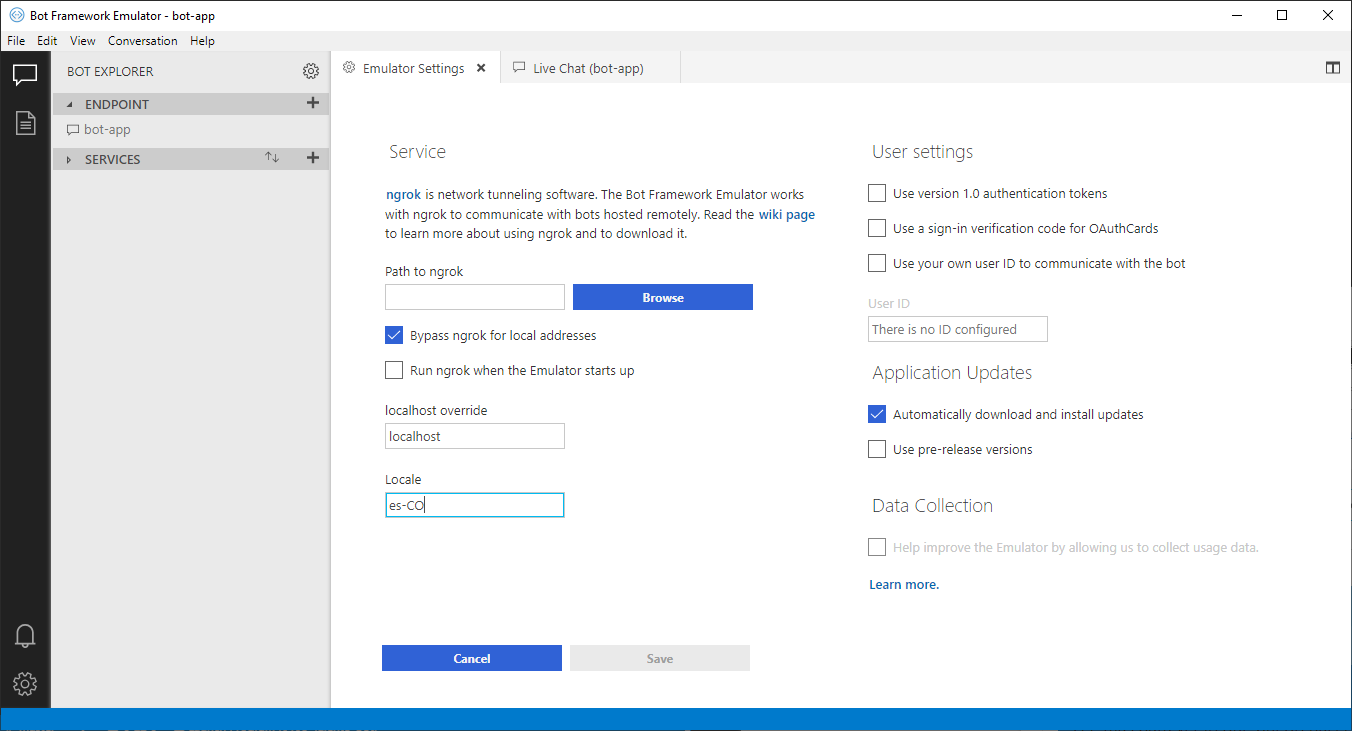Click the Bot Explorer settings gear icon
The width and height of the screenshot is (1352, 731).
[311, 71]
